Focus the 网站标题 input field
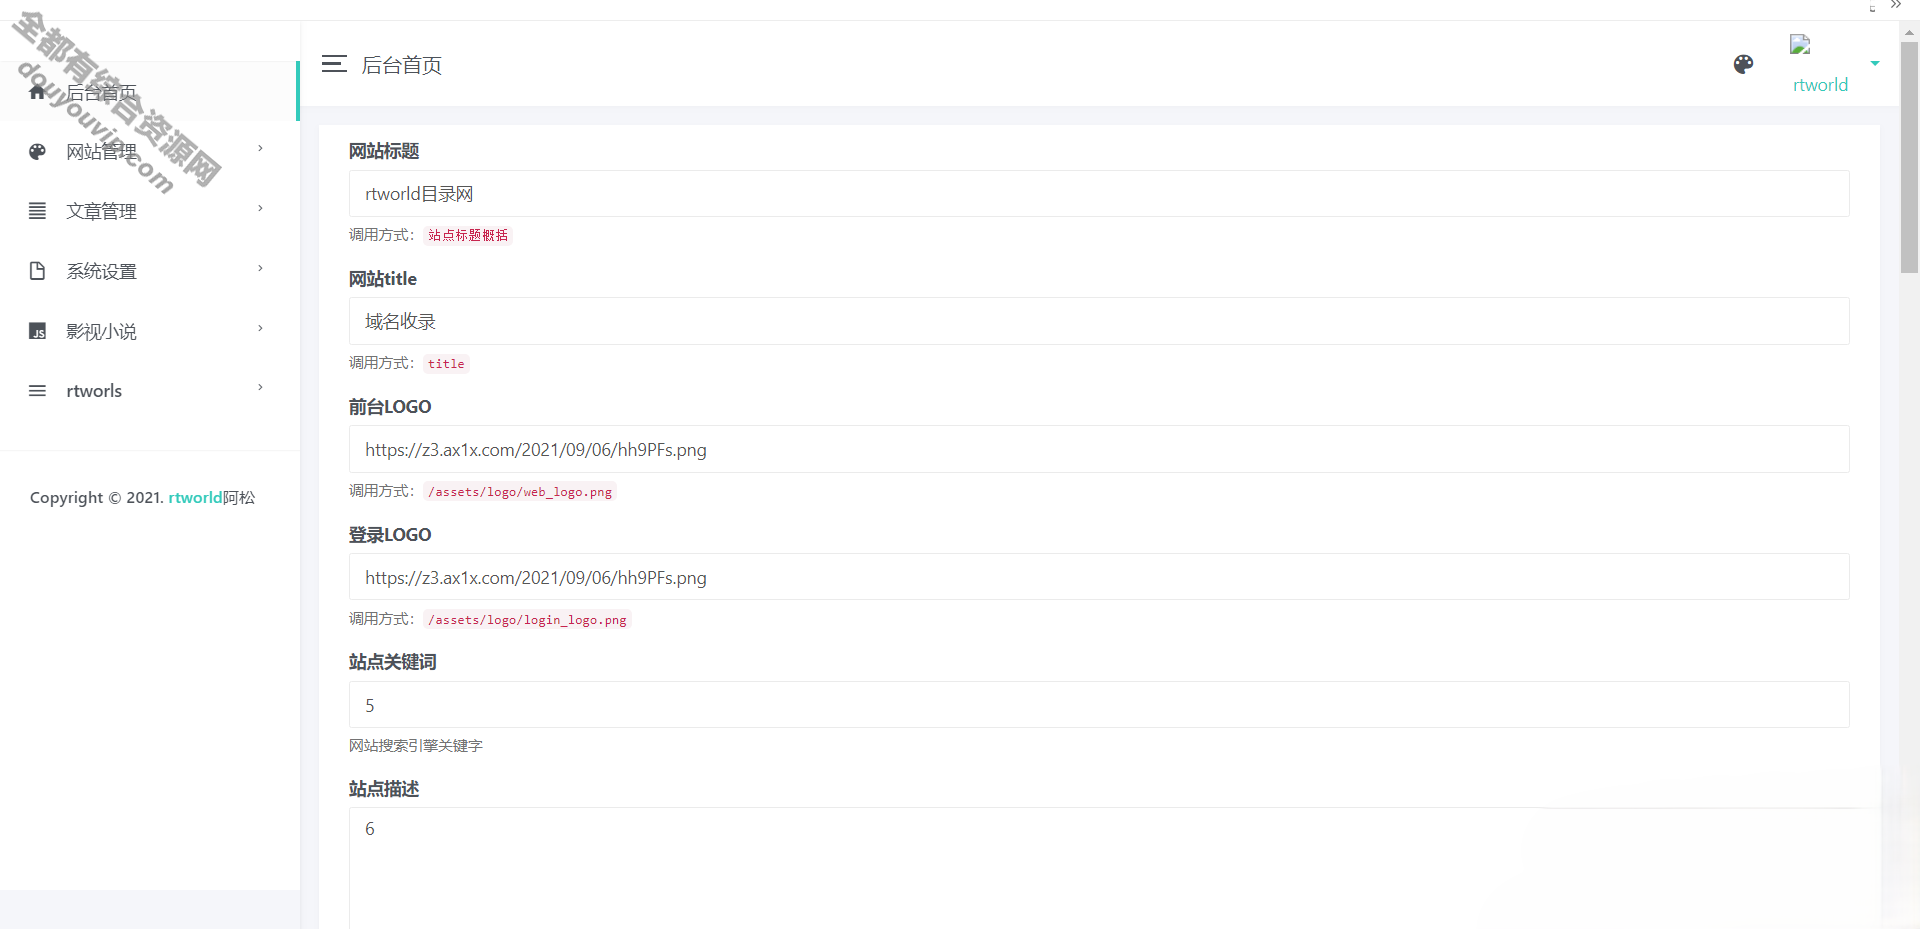The width and height of the screenshot is (1920, 929). (1099, 194)
